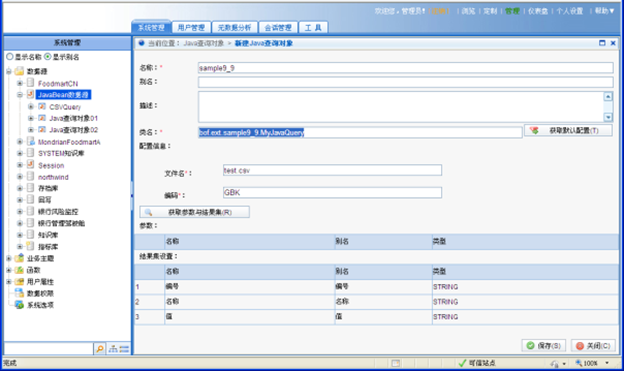Viewport: 624px width, 371px height.
Task: Click the description box scroll-down arrow
Action: 608,117
